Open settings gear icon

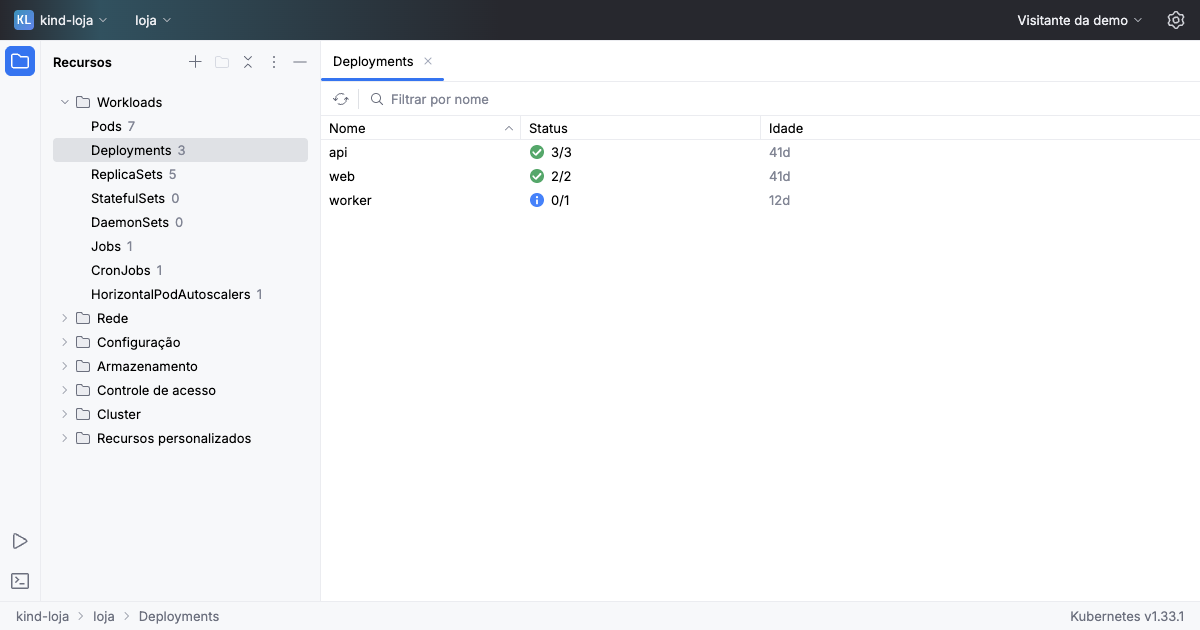point(1176,20)
